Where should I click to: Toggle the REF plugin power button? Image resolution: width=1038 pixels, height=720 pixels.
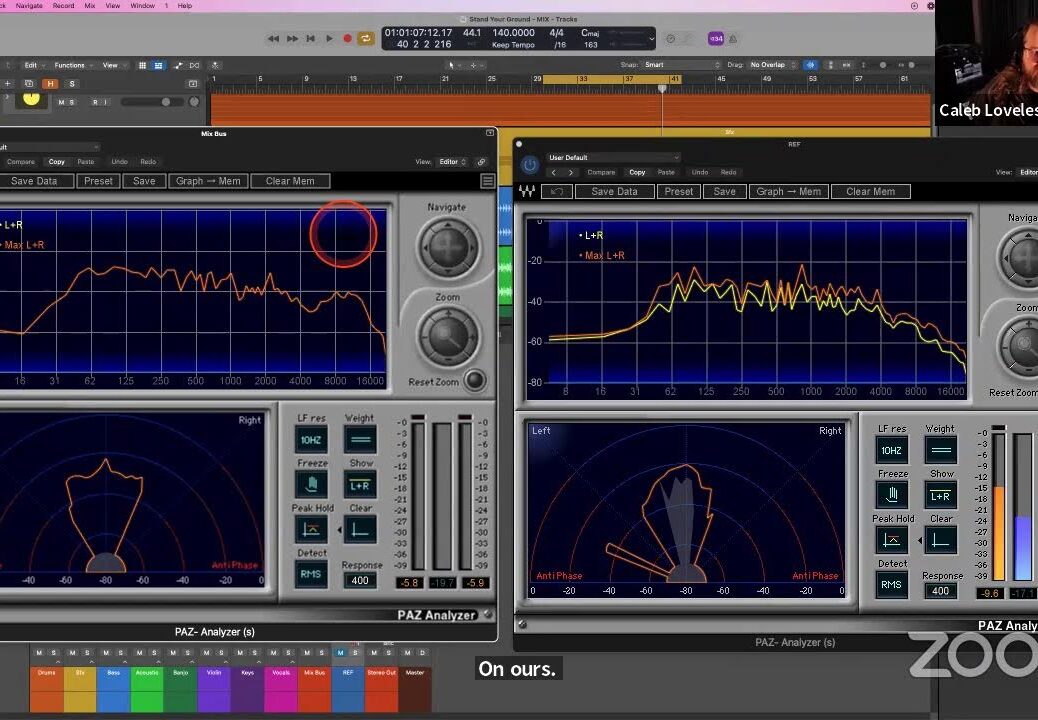[x=529, y=164]
